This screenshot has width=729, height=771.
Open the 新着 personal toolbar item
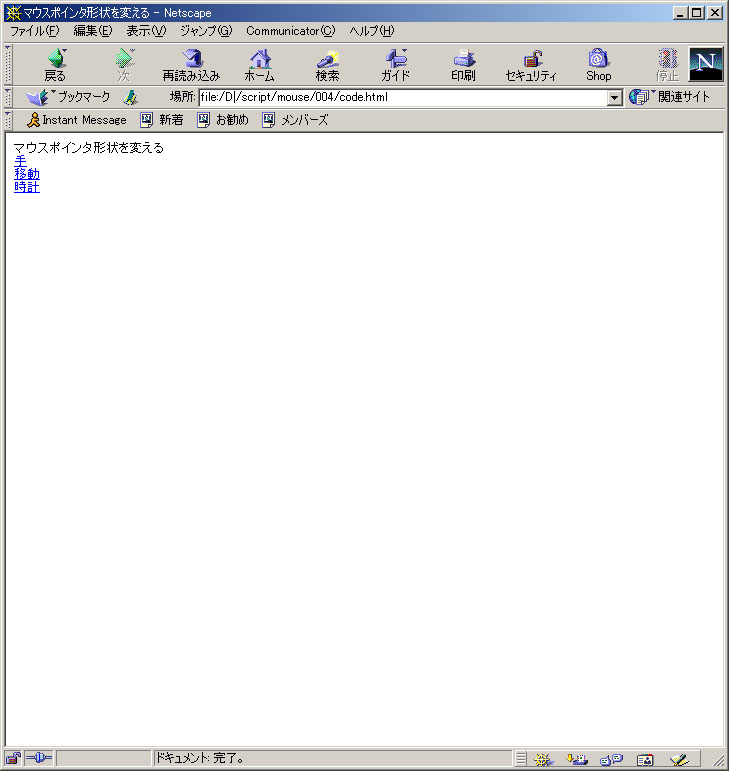[x=161, y=120]
